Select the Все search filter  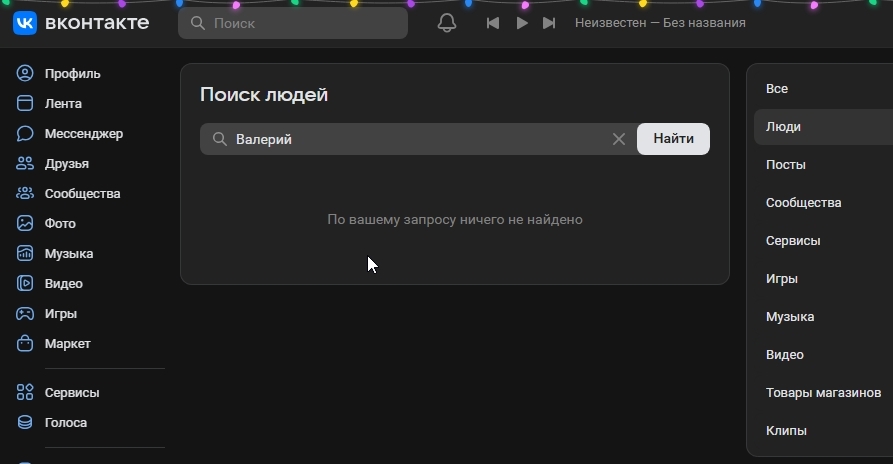(777, 89)
